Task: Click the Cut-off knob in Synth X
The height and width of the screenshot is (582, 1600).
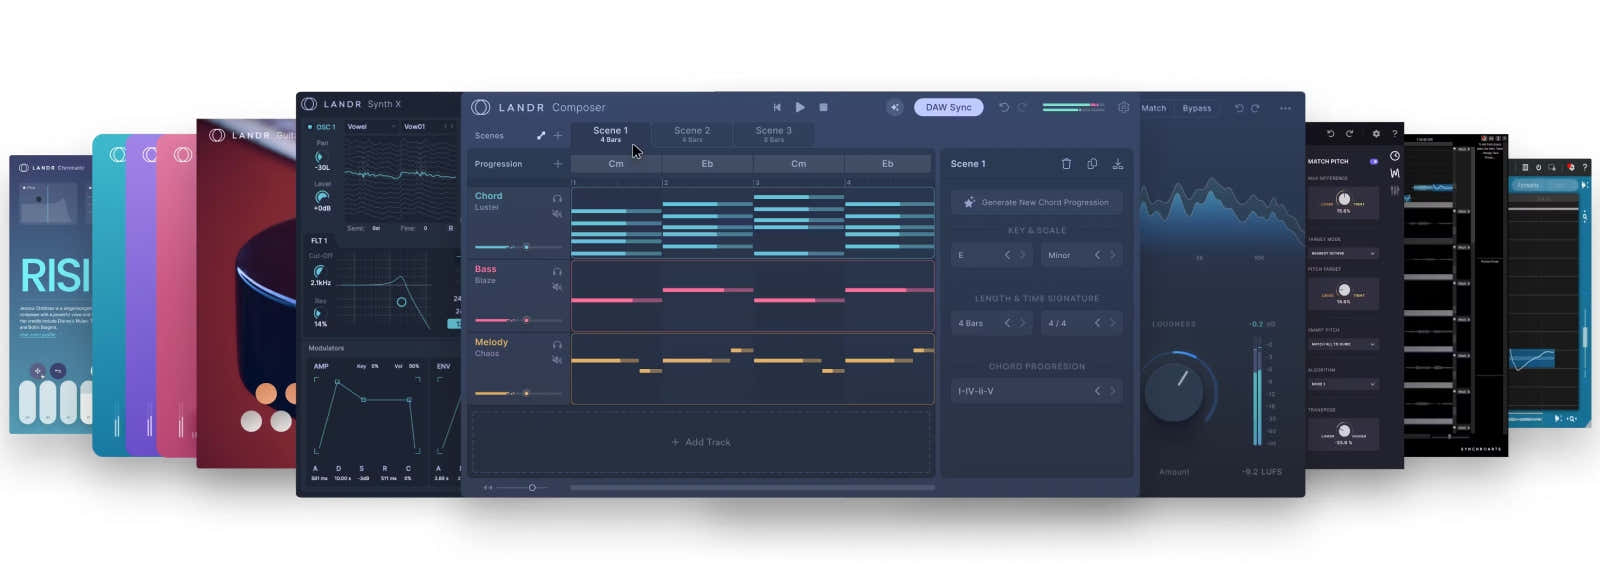Action: [320, 271]
